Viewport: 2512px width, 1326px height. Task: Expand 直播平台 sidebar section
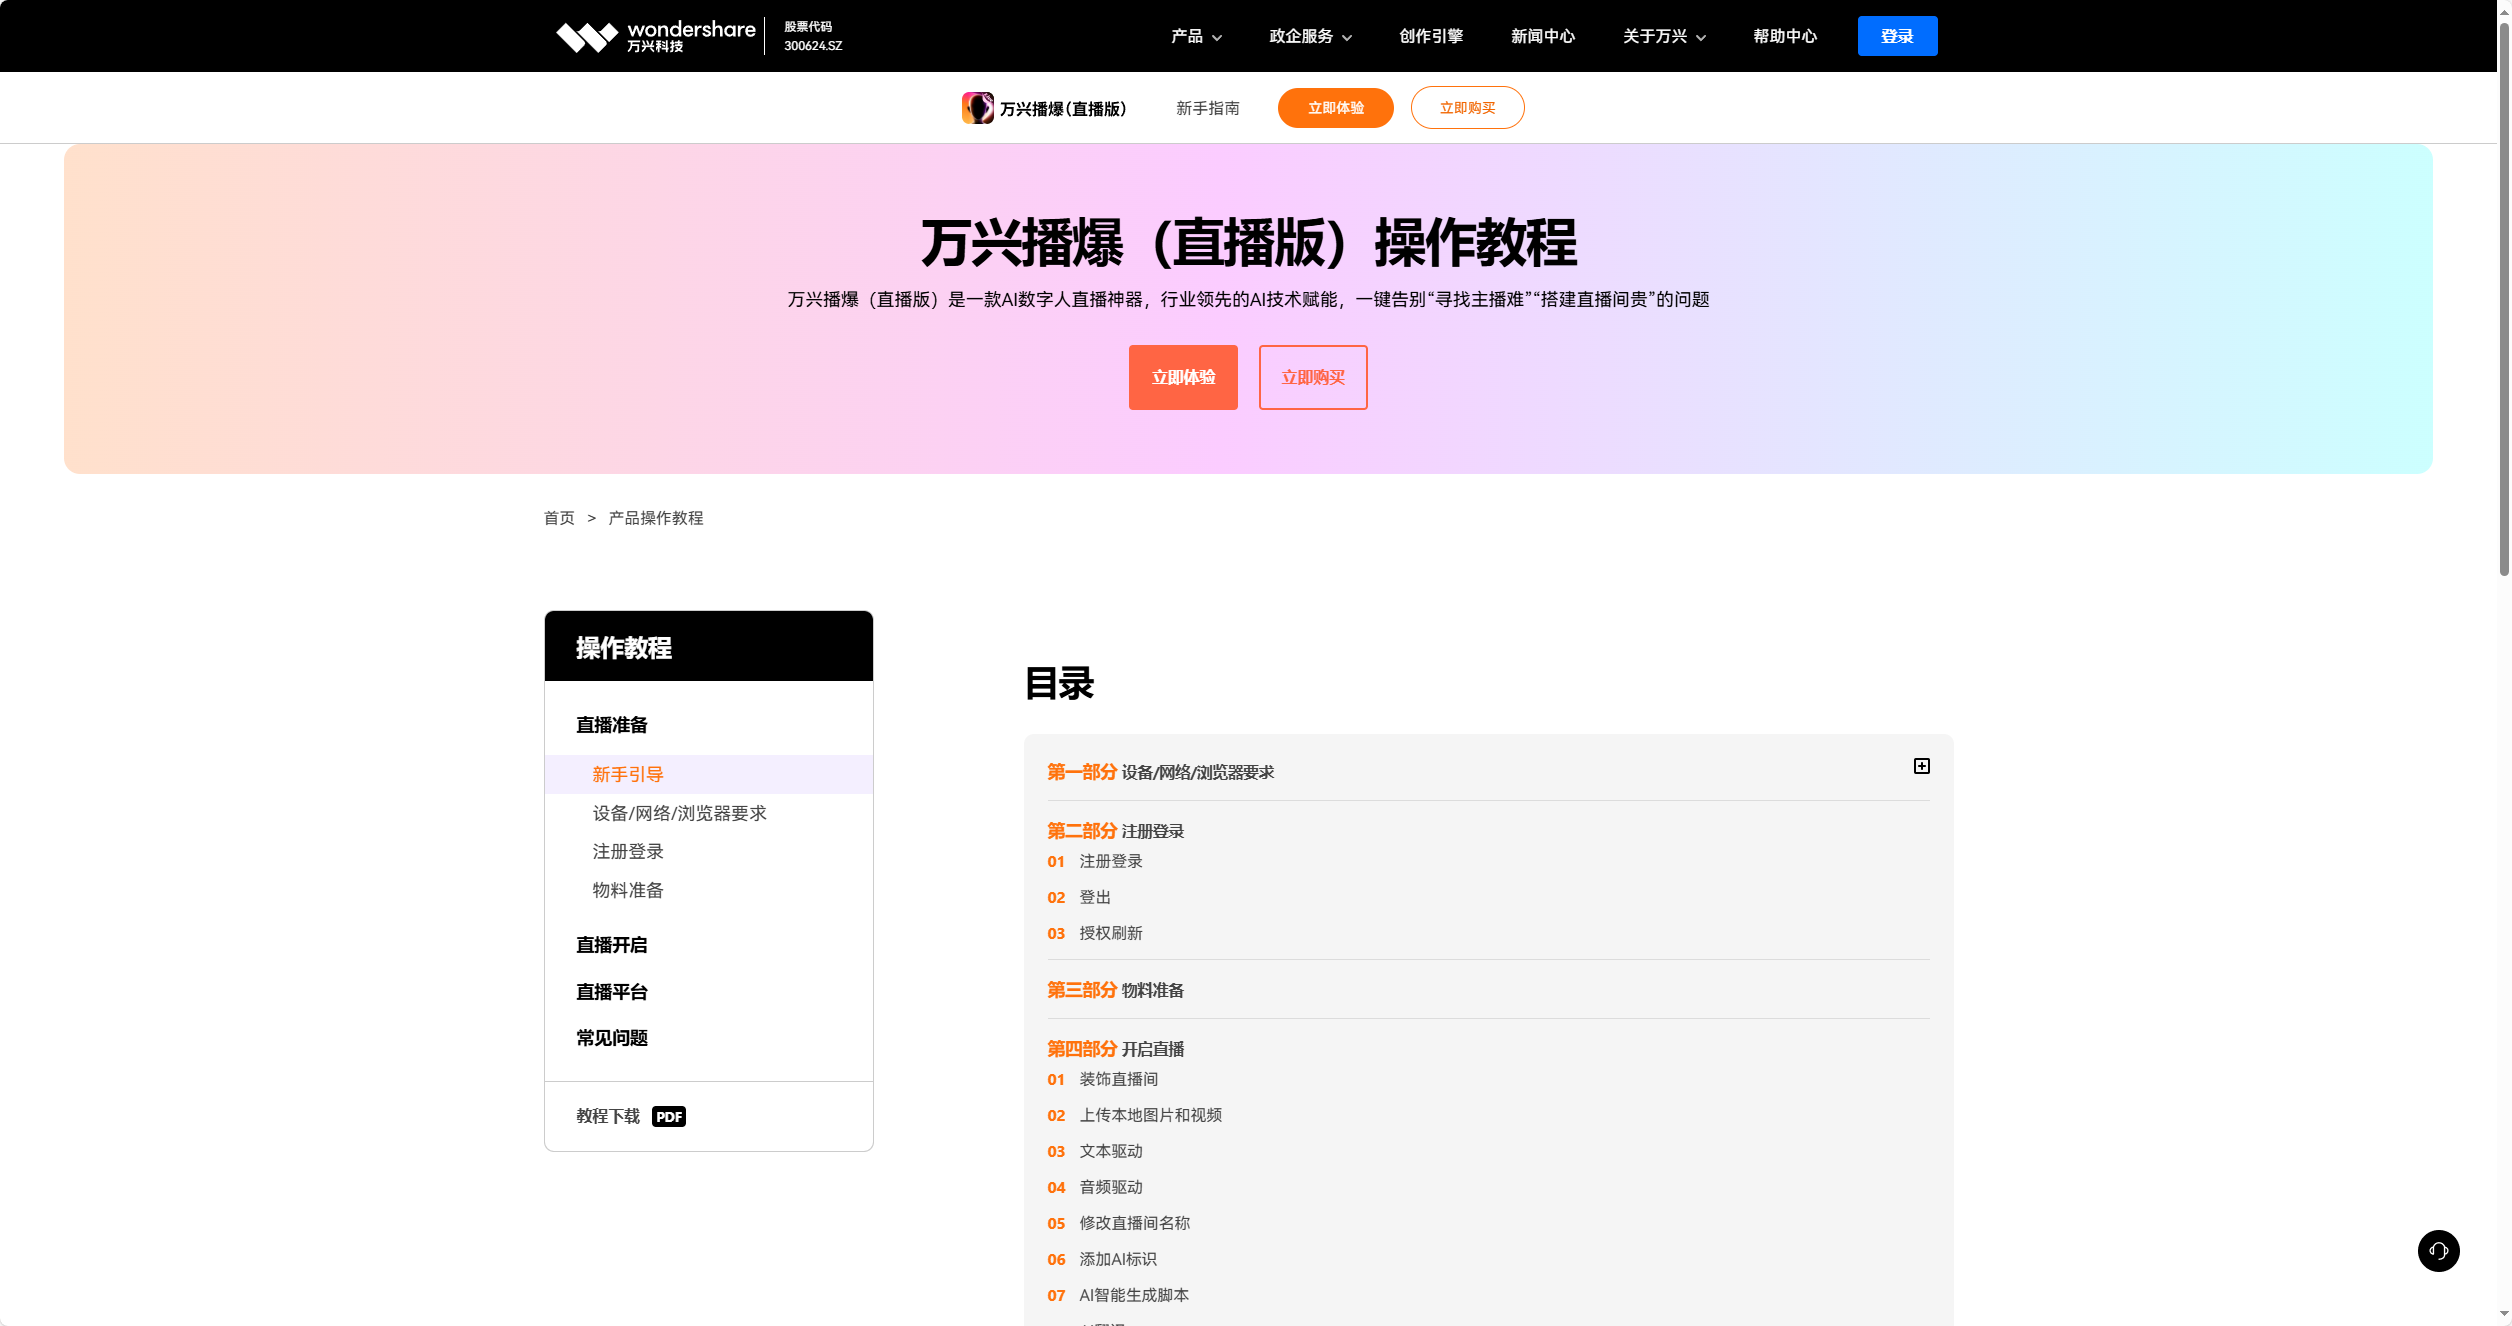click(612, 992)
